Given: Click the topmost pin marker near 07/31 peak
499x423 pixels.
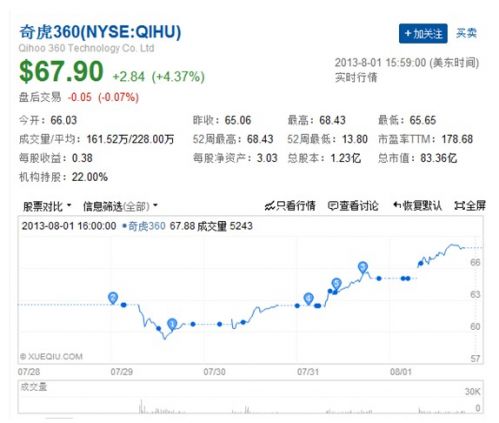Looking at the screenshot, I should click(363, 267).
